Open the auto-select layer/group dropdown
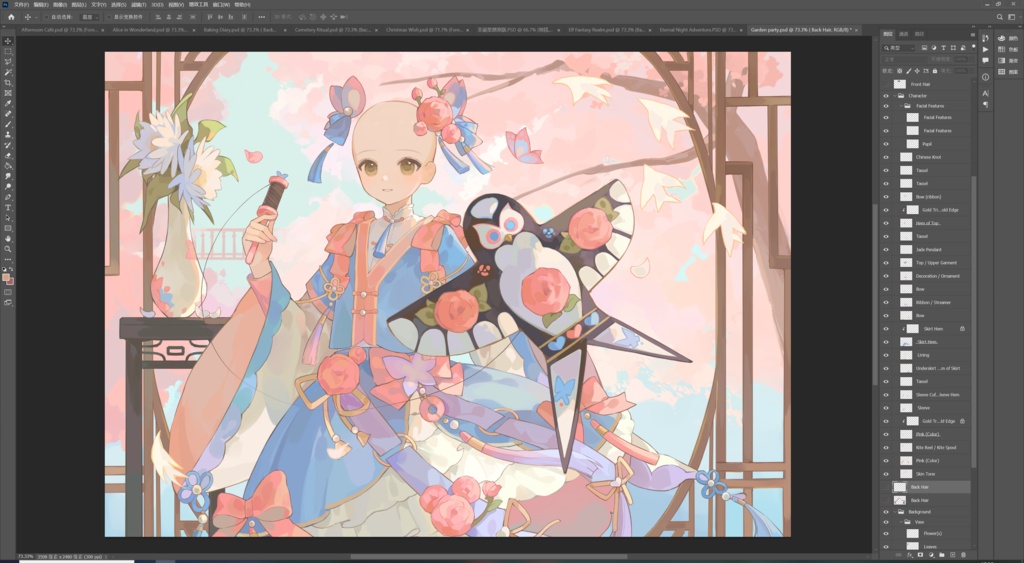 coord(89,17)
